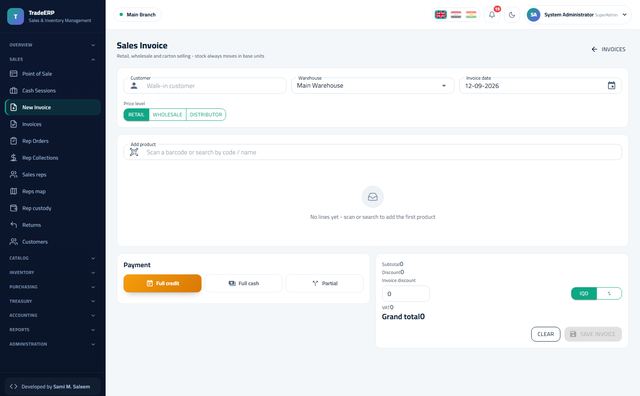Switch language using the third flag

point(471,15)
